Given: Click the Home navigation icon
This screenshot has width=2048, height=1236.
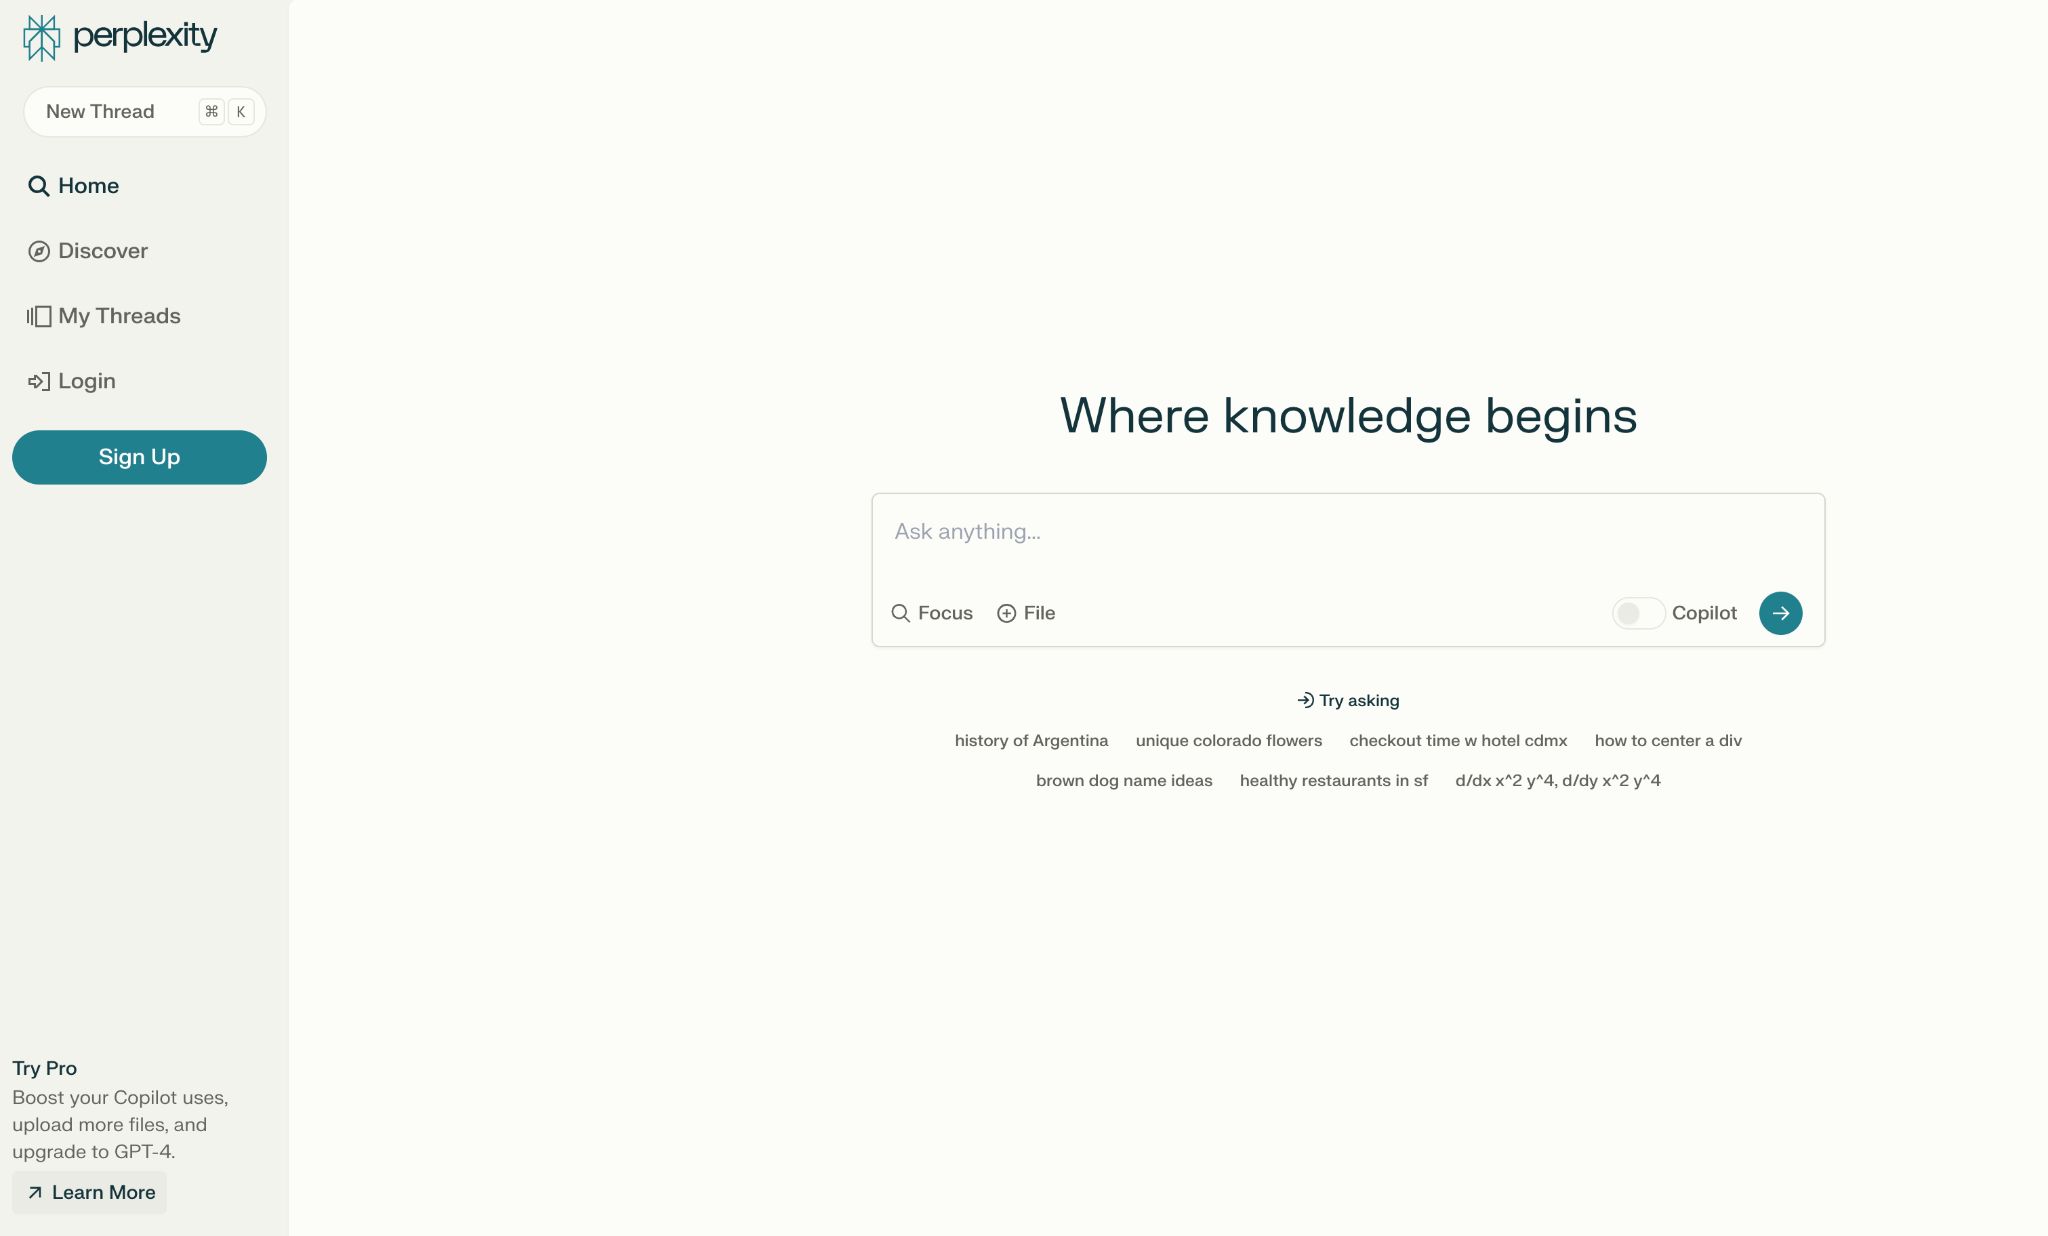Looking at the screenshot, I should [x=38, y=184].
